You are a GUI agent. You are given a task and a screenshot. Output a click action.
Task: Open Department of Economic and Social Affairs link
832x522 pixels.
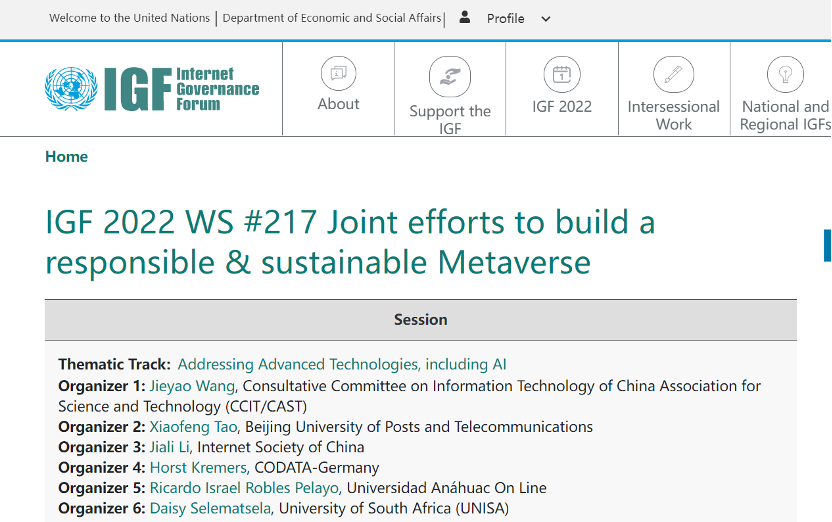coord(331,18)
